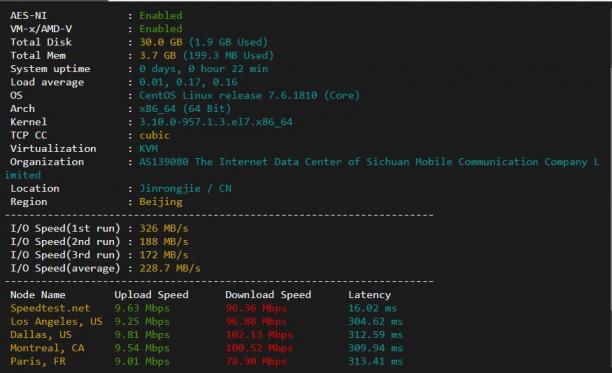Image resolution: width=612 pixels, height=373 pixels.
Task: Select the System uptime value text
Action: tap(204, 69)
